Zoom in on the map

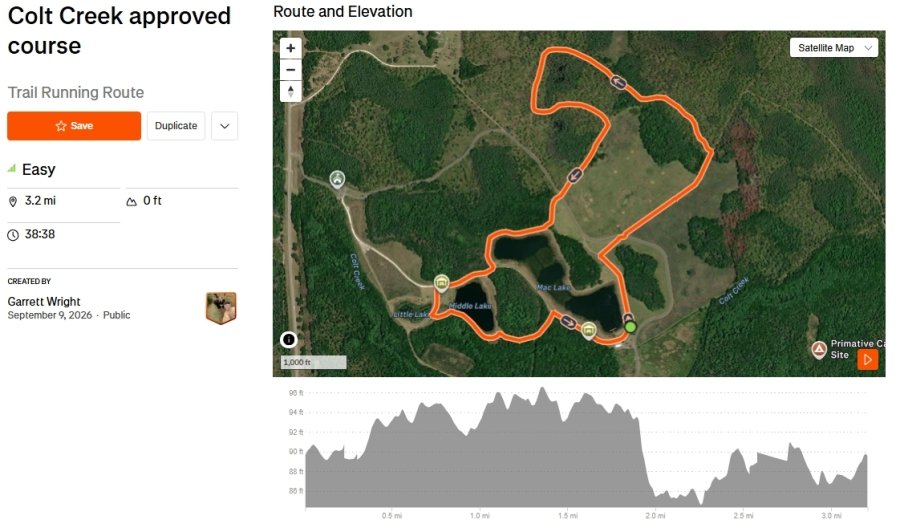[x=290, y=48]
